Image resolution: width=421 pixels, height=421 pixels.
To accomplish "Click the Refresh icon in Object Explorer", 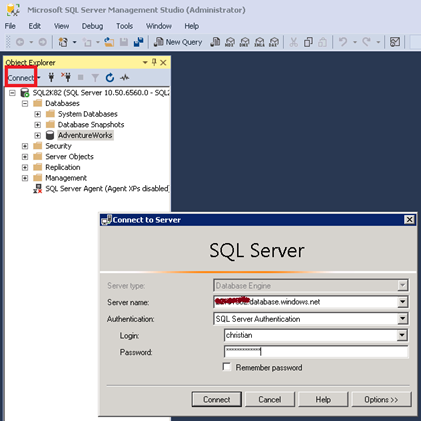I will coord(110,78).
